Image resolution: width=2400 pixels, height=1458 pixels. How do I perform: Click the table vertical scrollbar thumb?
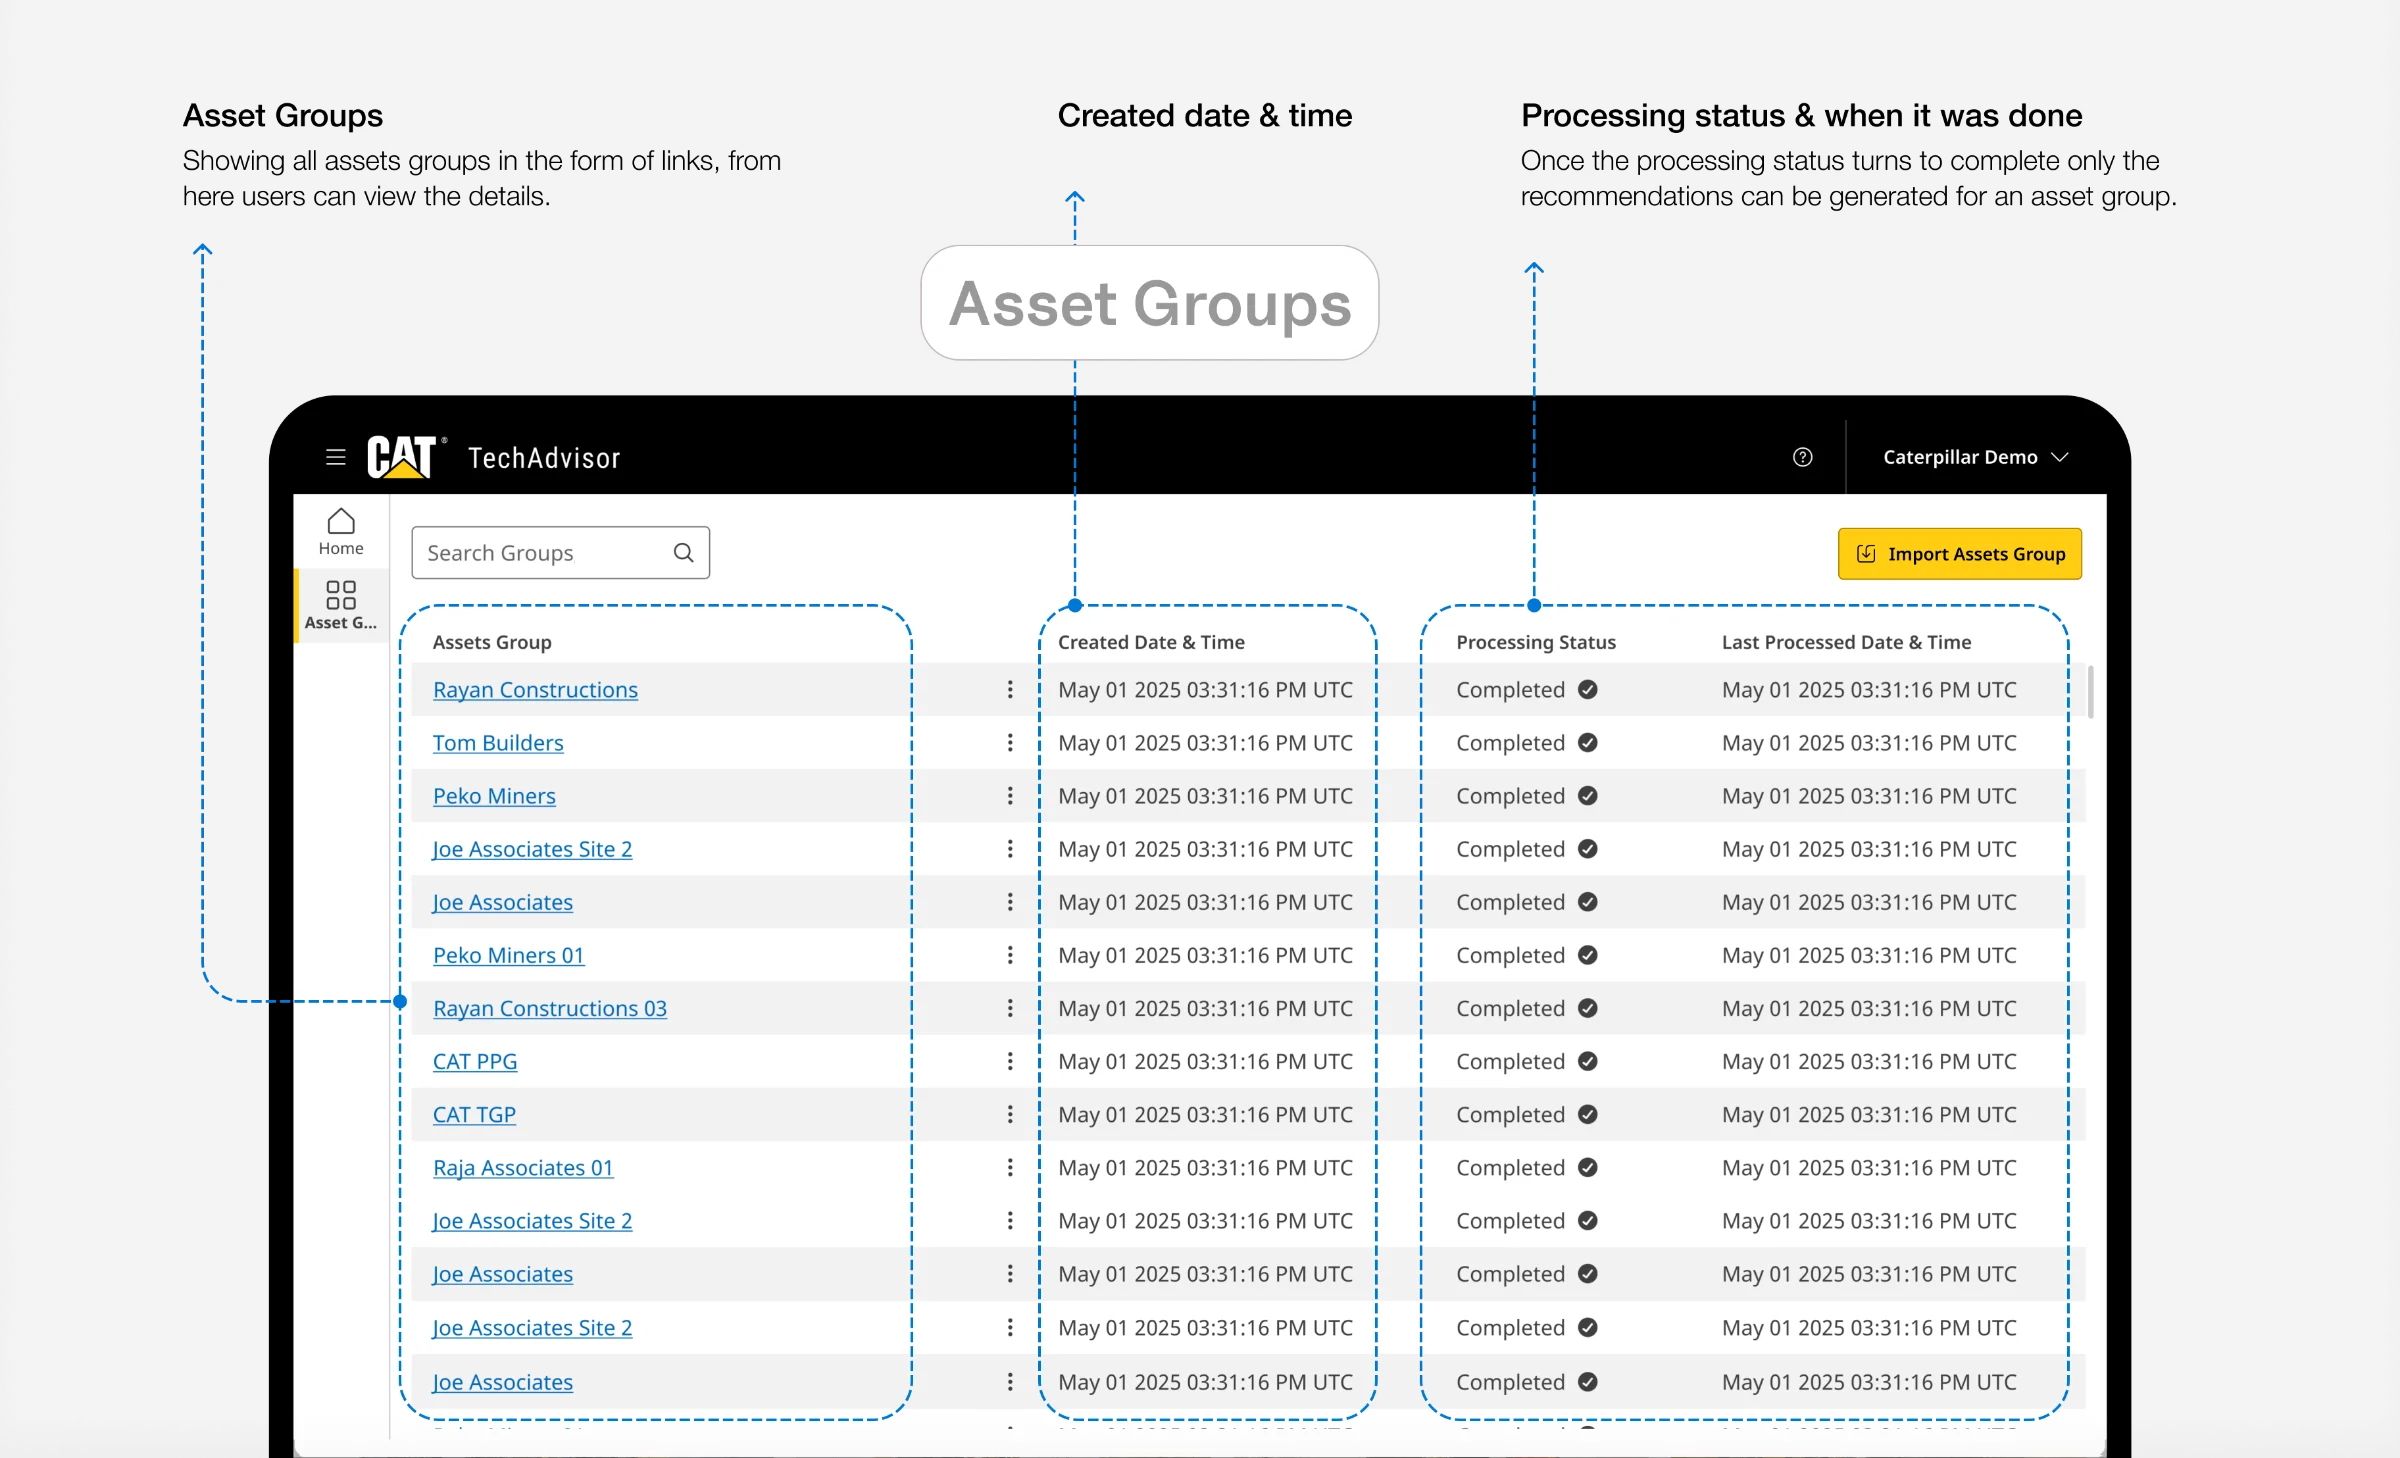click(x=2090, y=692)
